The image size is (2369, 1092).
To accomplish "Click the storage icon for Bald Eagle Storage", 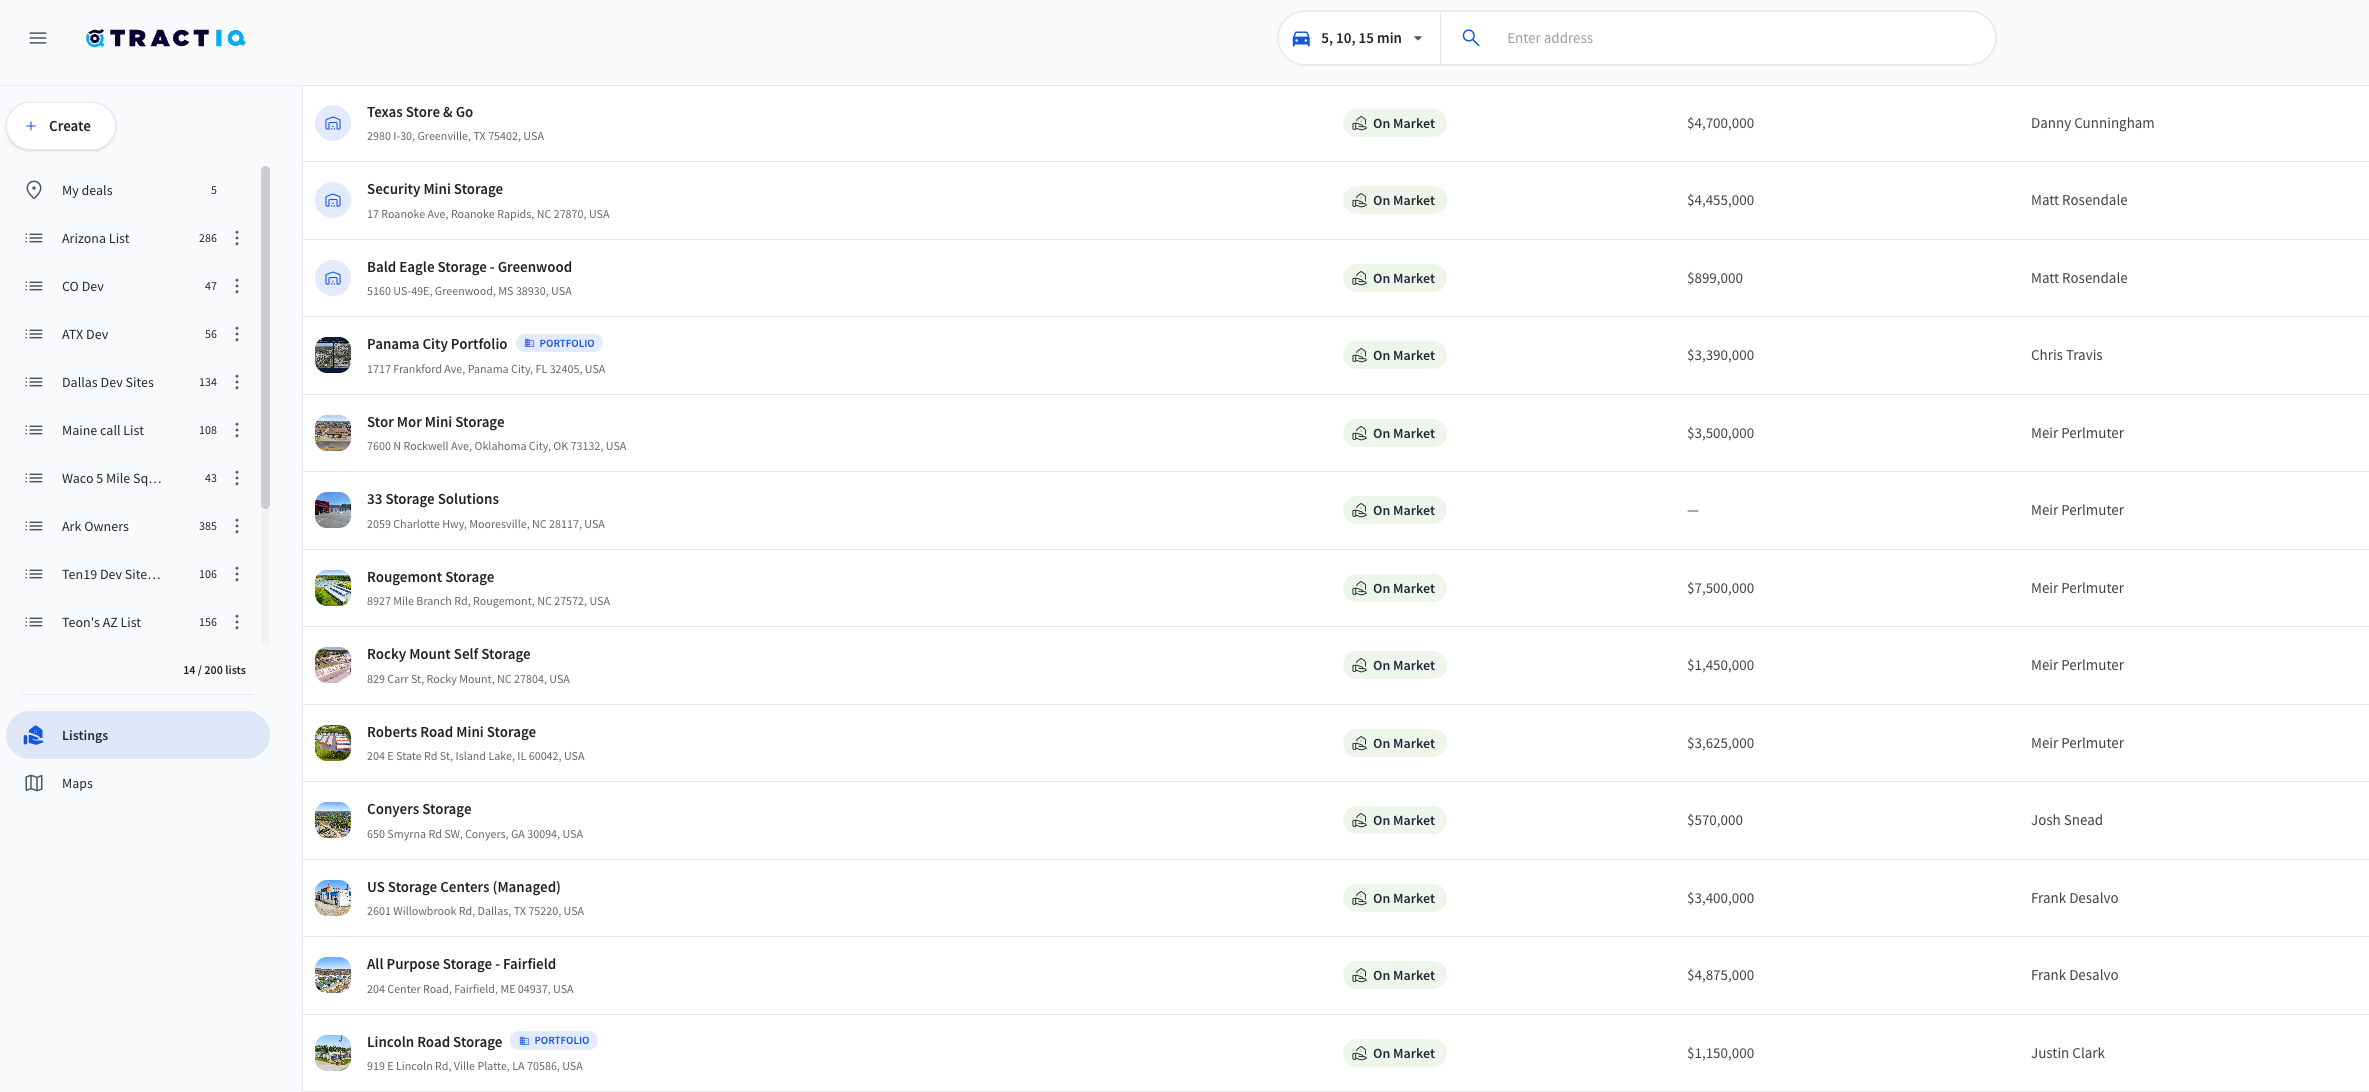I will coord(333,278).
